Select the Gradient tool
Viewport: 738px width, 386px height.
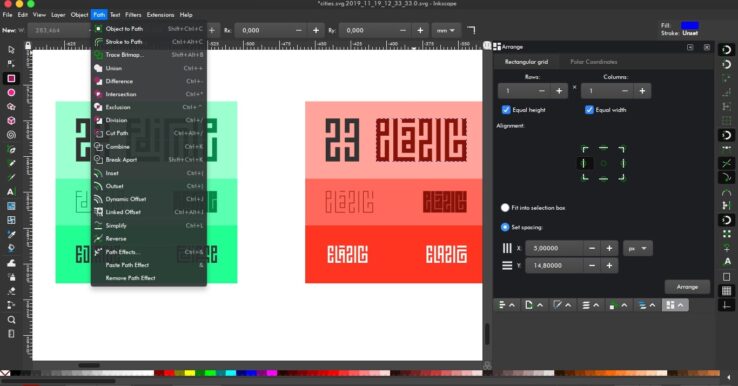[11, 206]
